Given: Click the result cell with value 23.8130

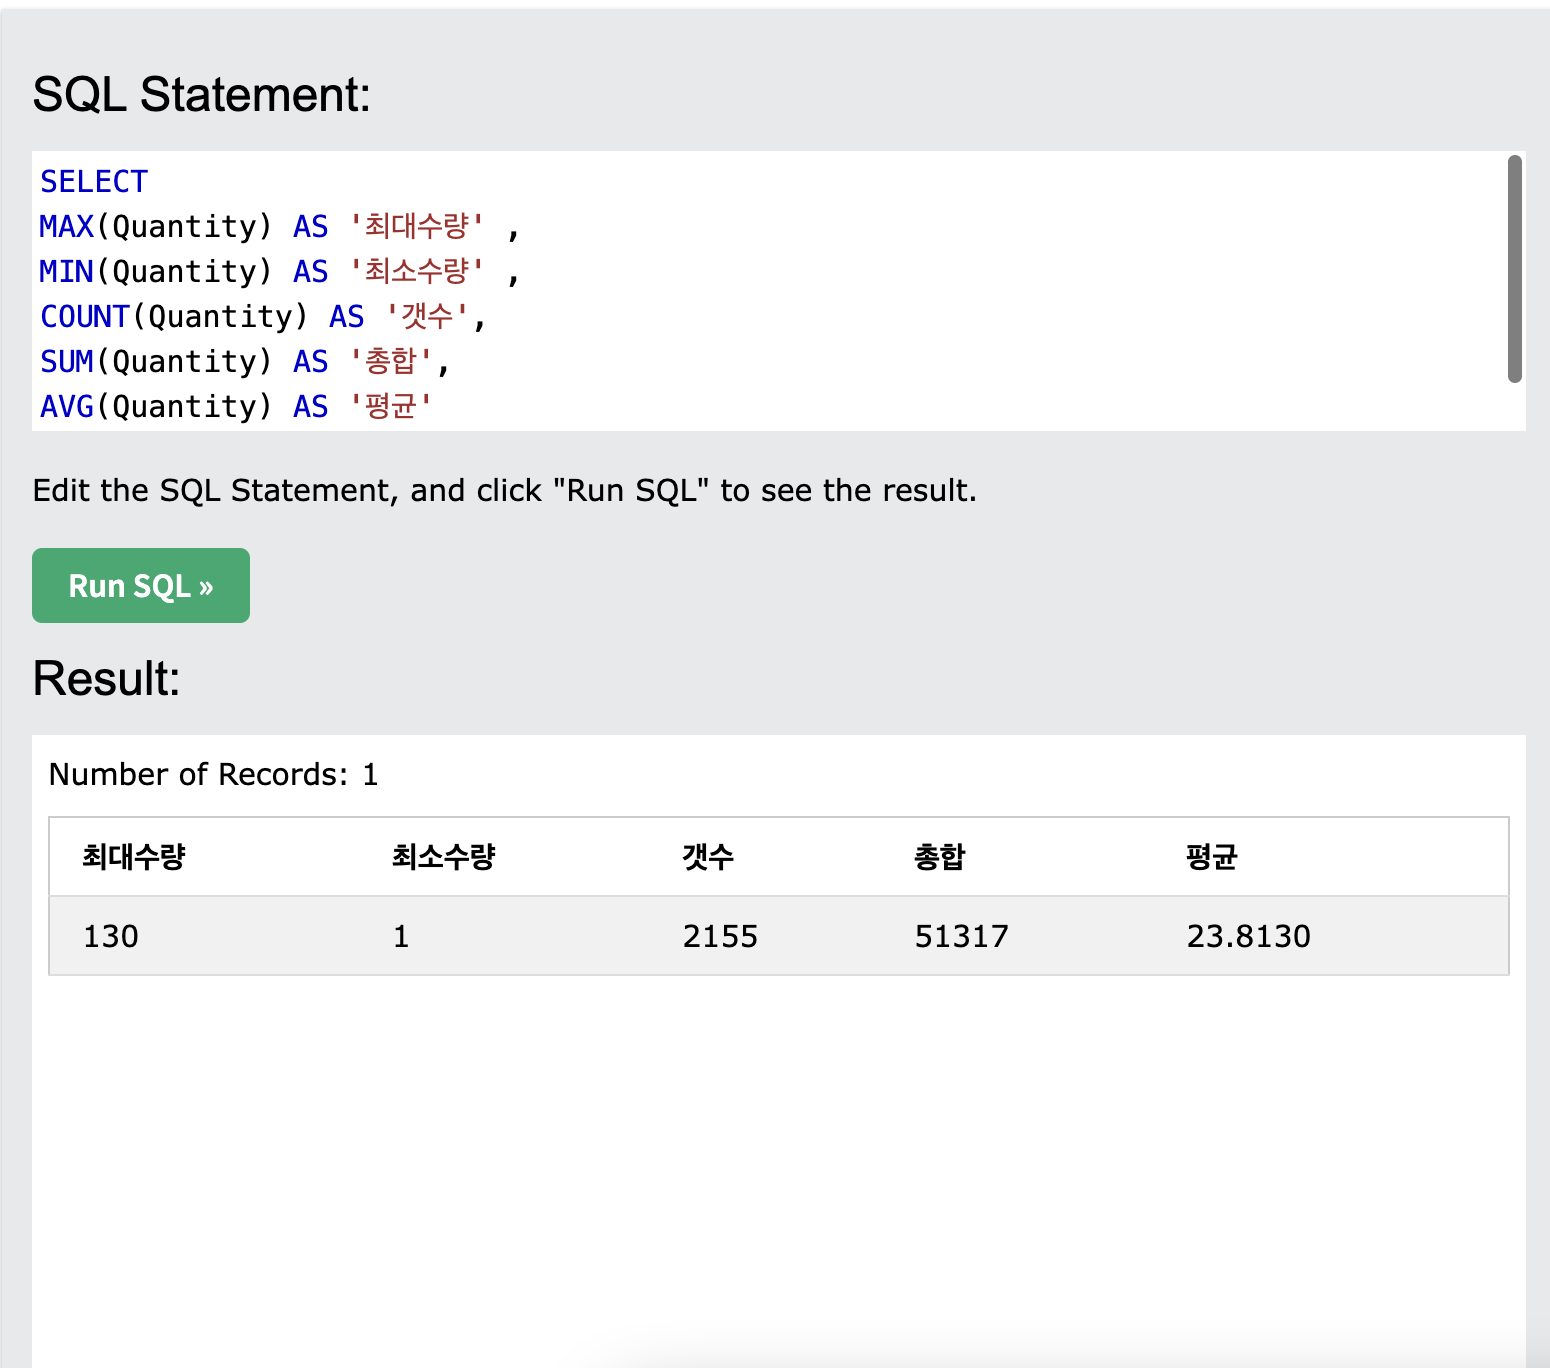Looking at the screenshot, I should pos(1248,937).
